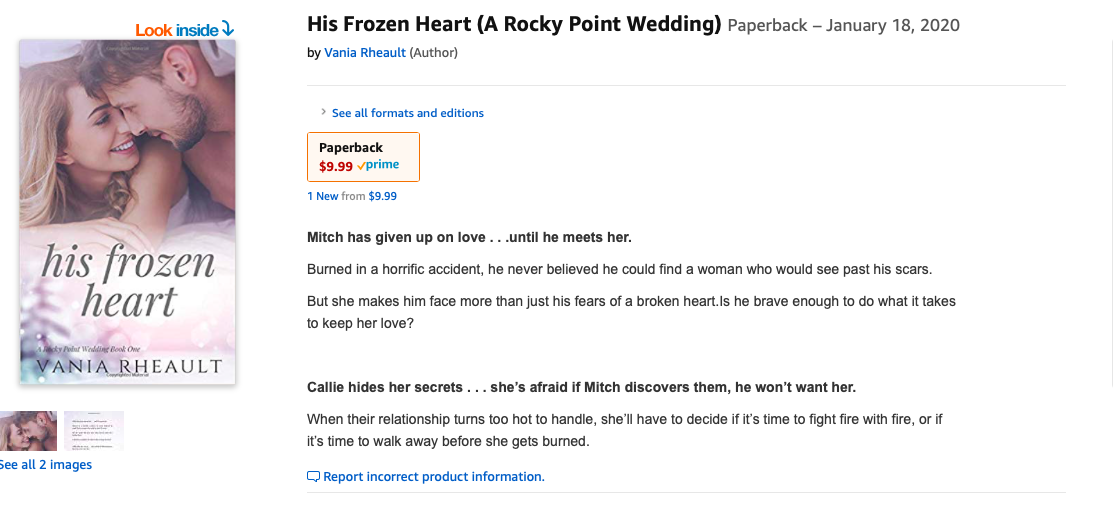Click the (Author) role label
The height and width of the screenshot is (511, 1113).
[x=433, y=53]
